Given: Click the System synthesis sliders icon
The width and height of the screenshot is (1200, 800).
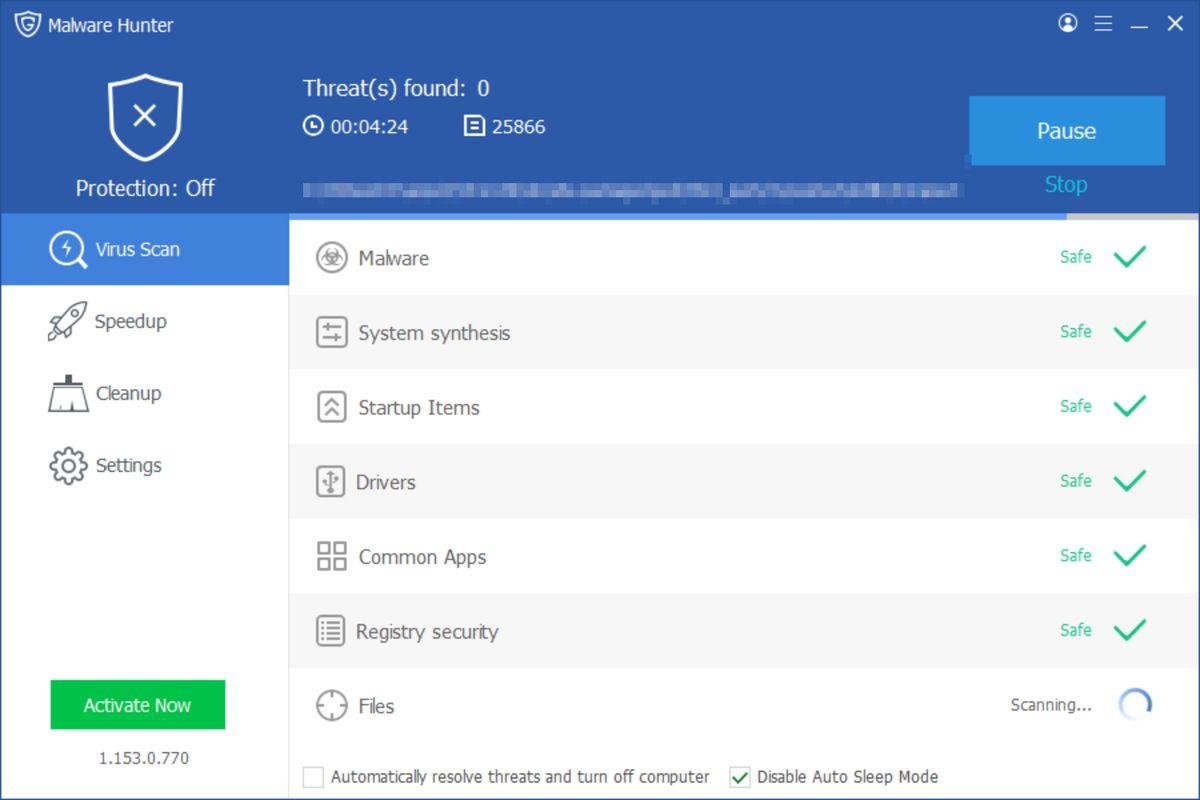Looking at the screenshot, I should pos(332,332).
